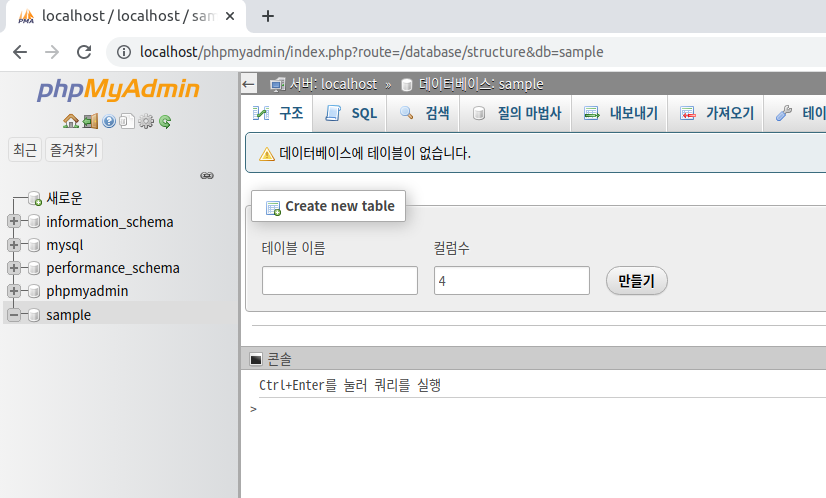This screenshot has width=826, height=498.
Task: Click the browser address bar URL
Action: point(371,52)
